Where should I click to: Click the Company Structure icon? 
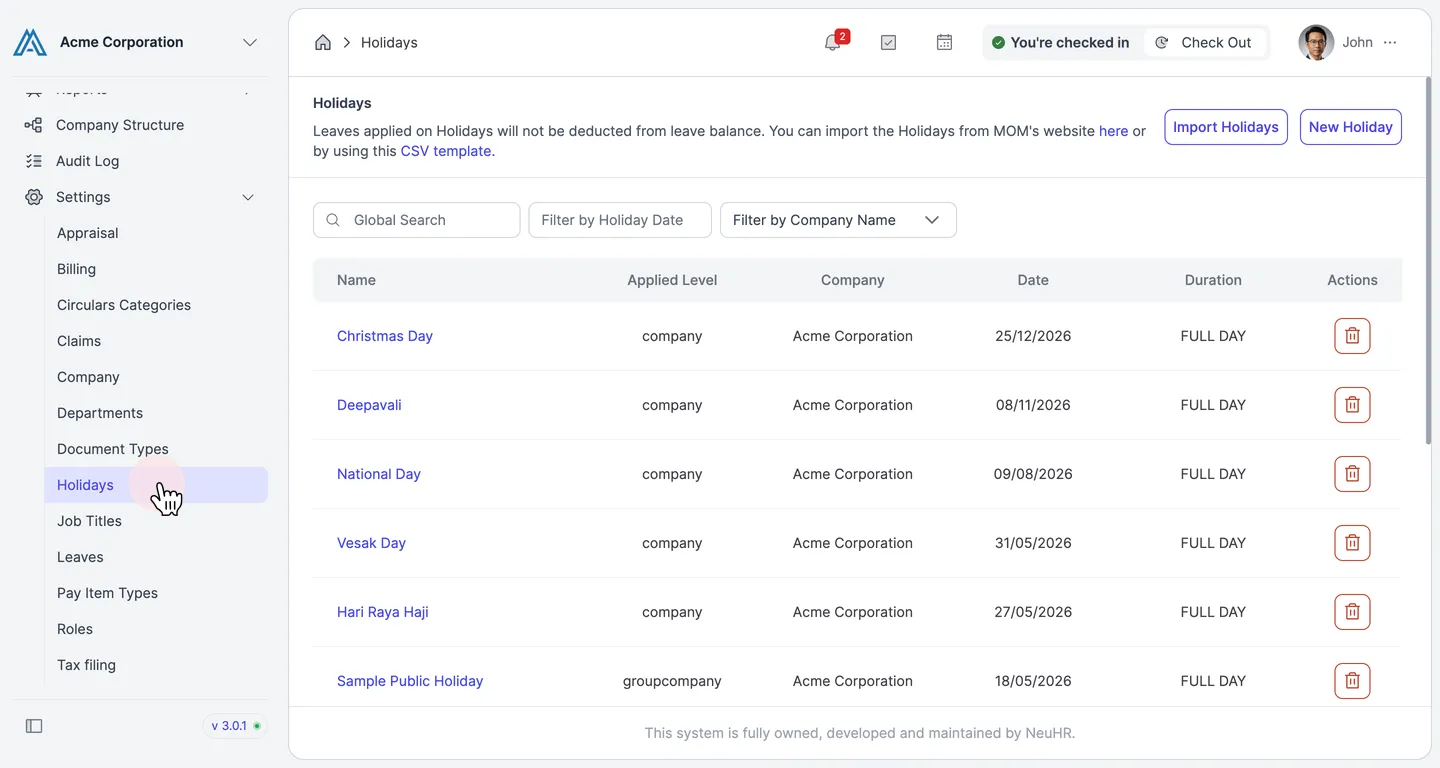pos(34,125)
